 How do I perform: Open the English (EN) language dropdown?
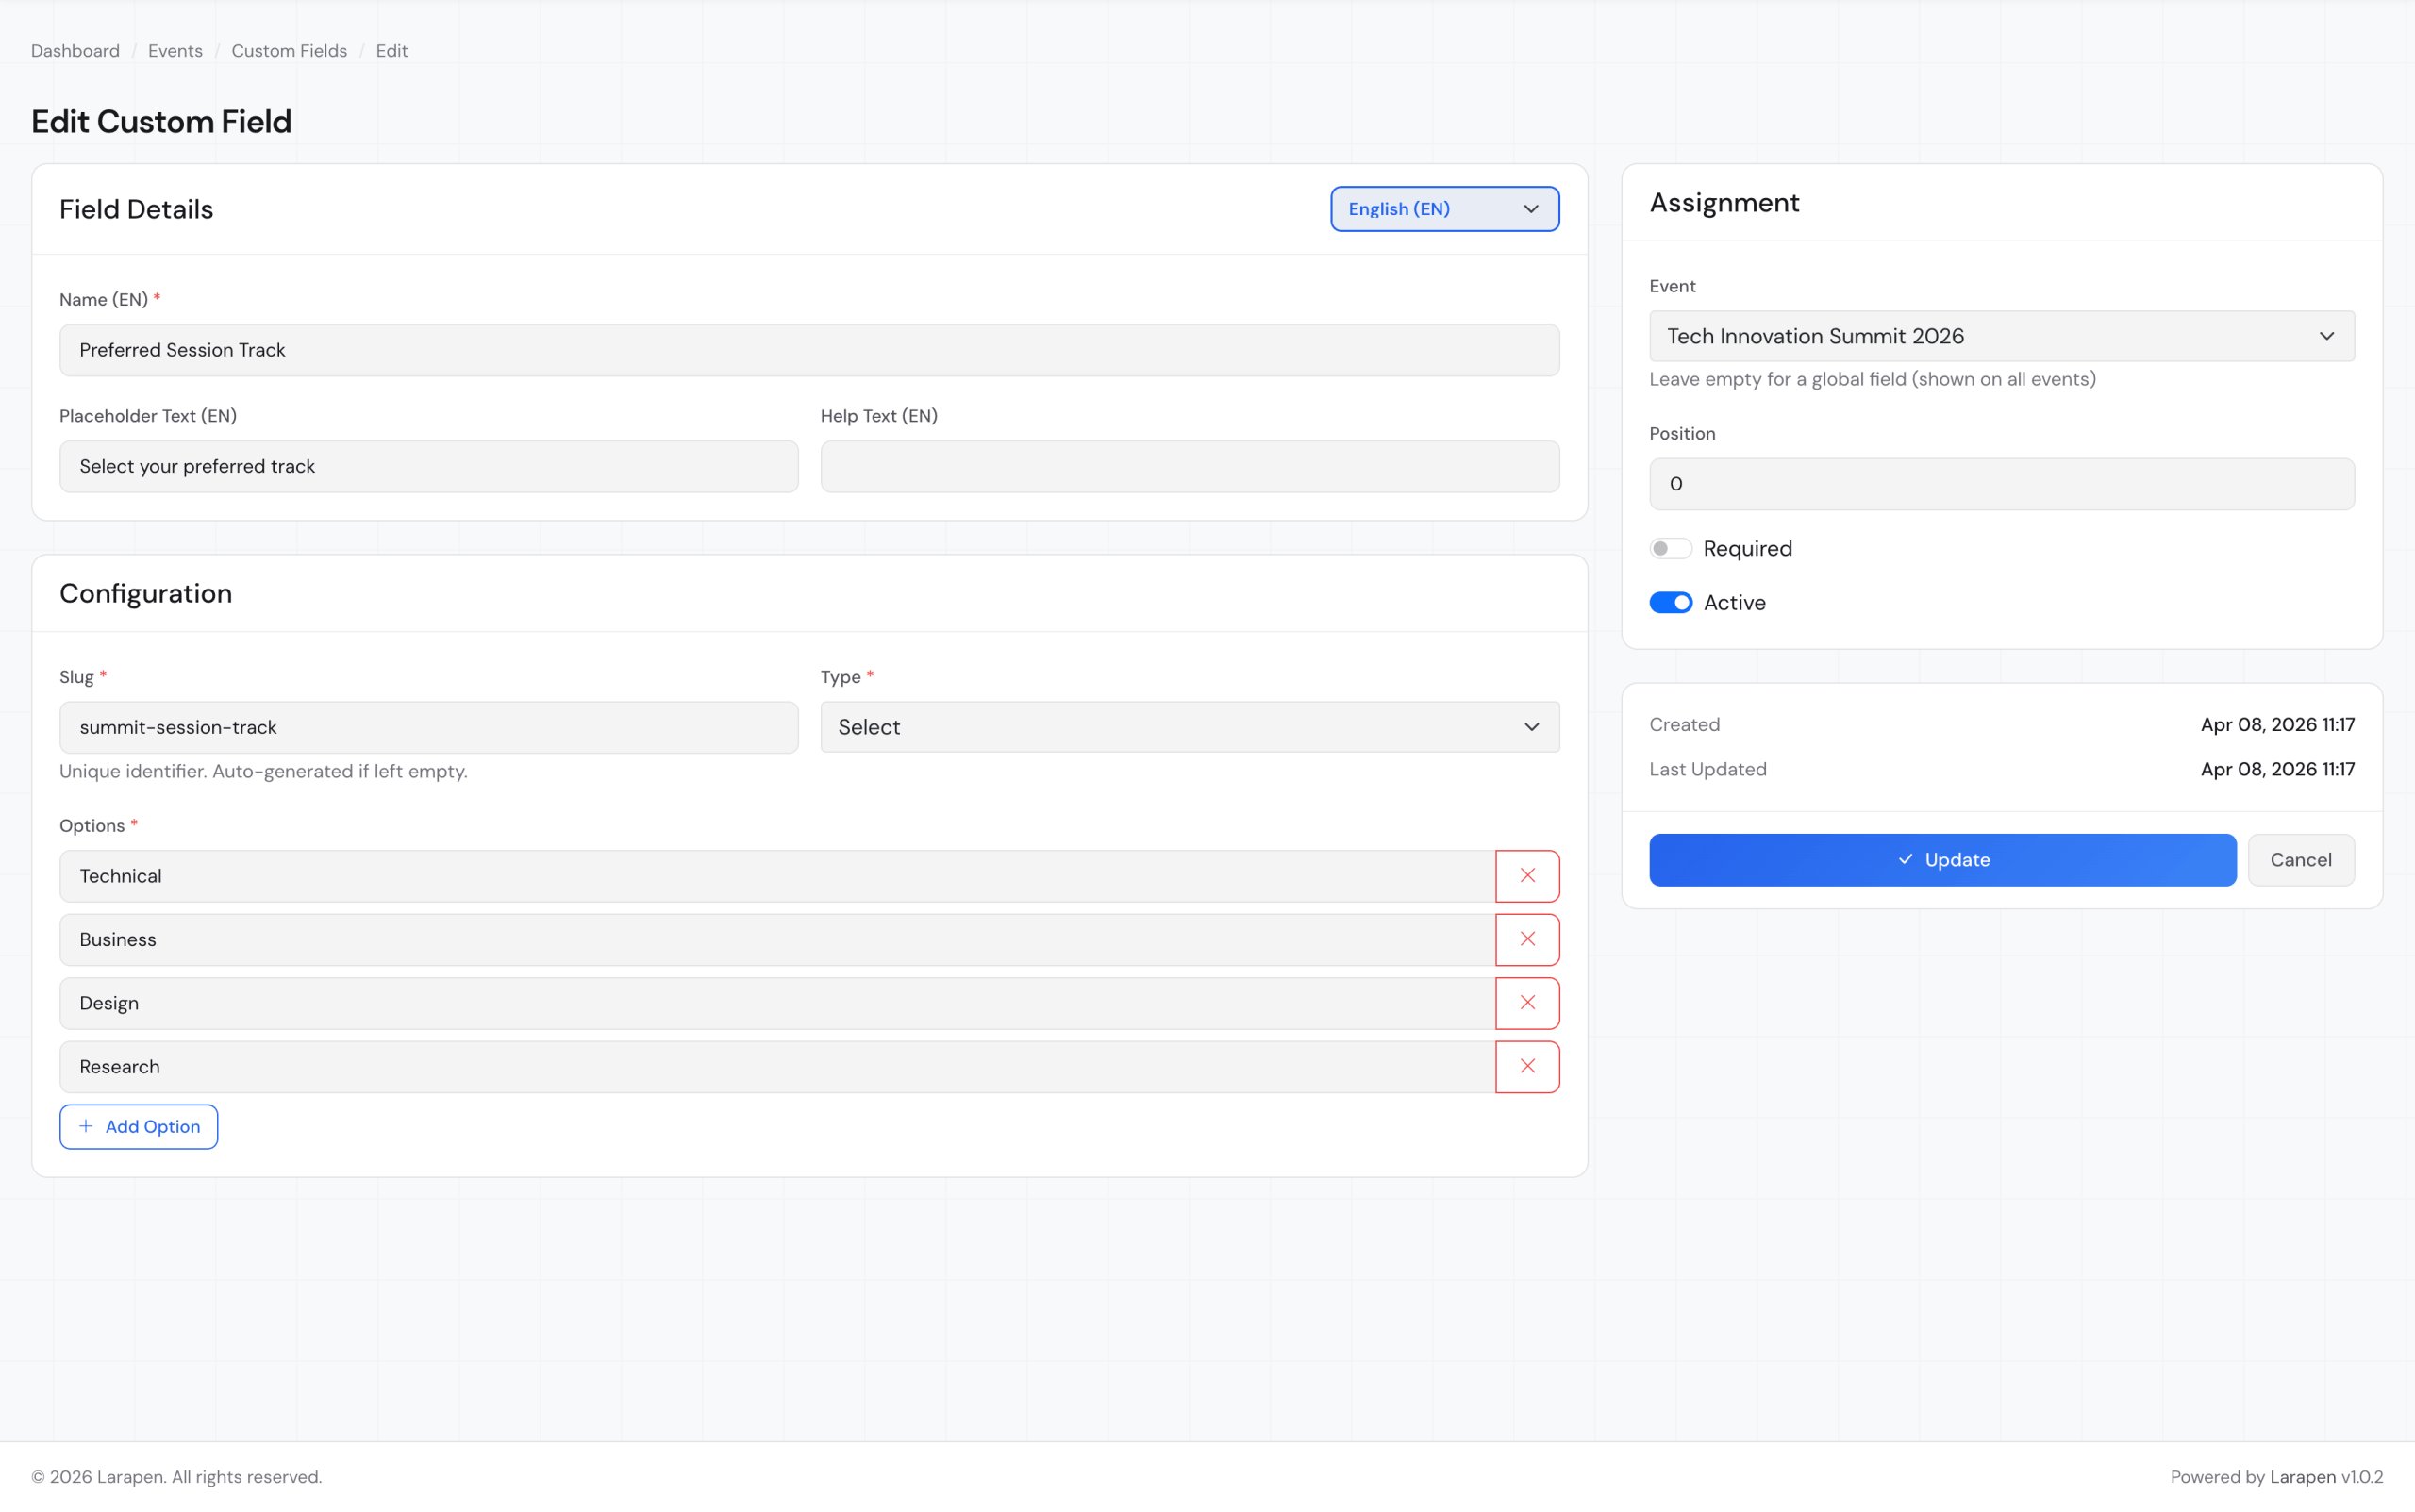click(1444, 209)
